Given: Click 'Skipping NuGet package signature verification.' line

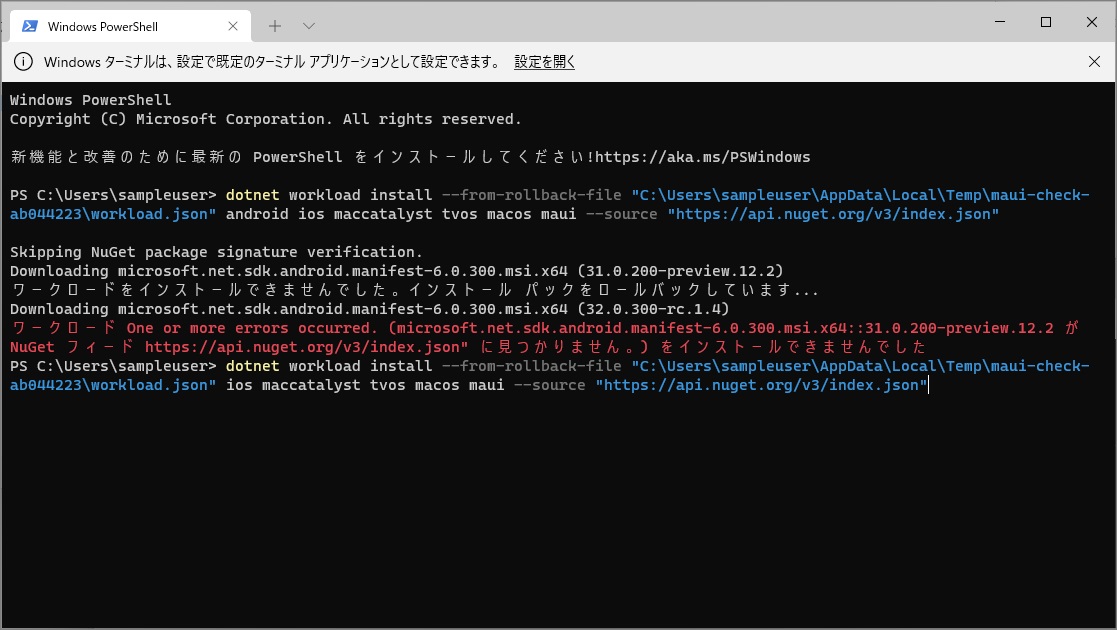Looking at the screenshot, I should 217,252.
